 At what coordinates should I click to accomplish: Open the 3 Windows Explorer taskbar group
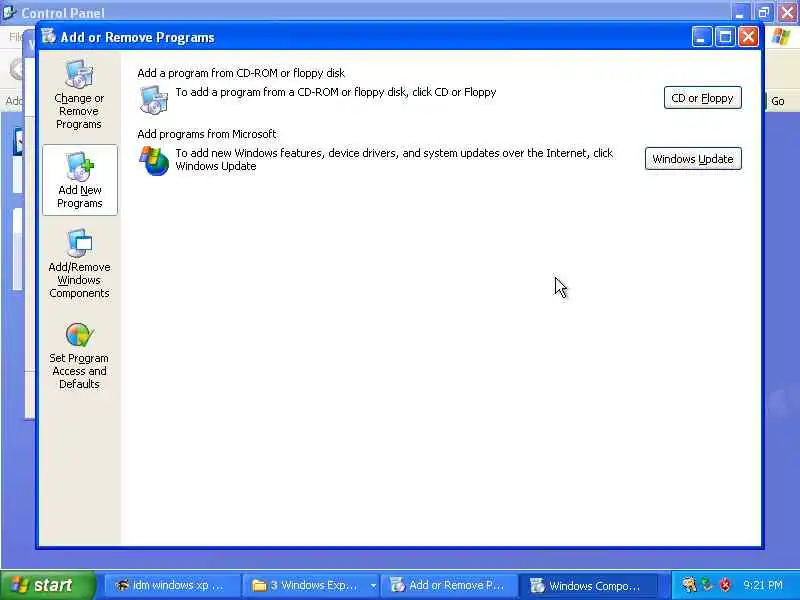pos(313,585)
